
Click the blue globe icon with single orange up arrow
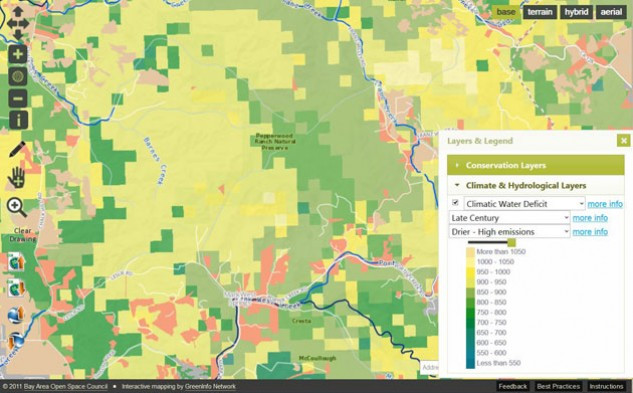tap(16, 315)
